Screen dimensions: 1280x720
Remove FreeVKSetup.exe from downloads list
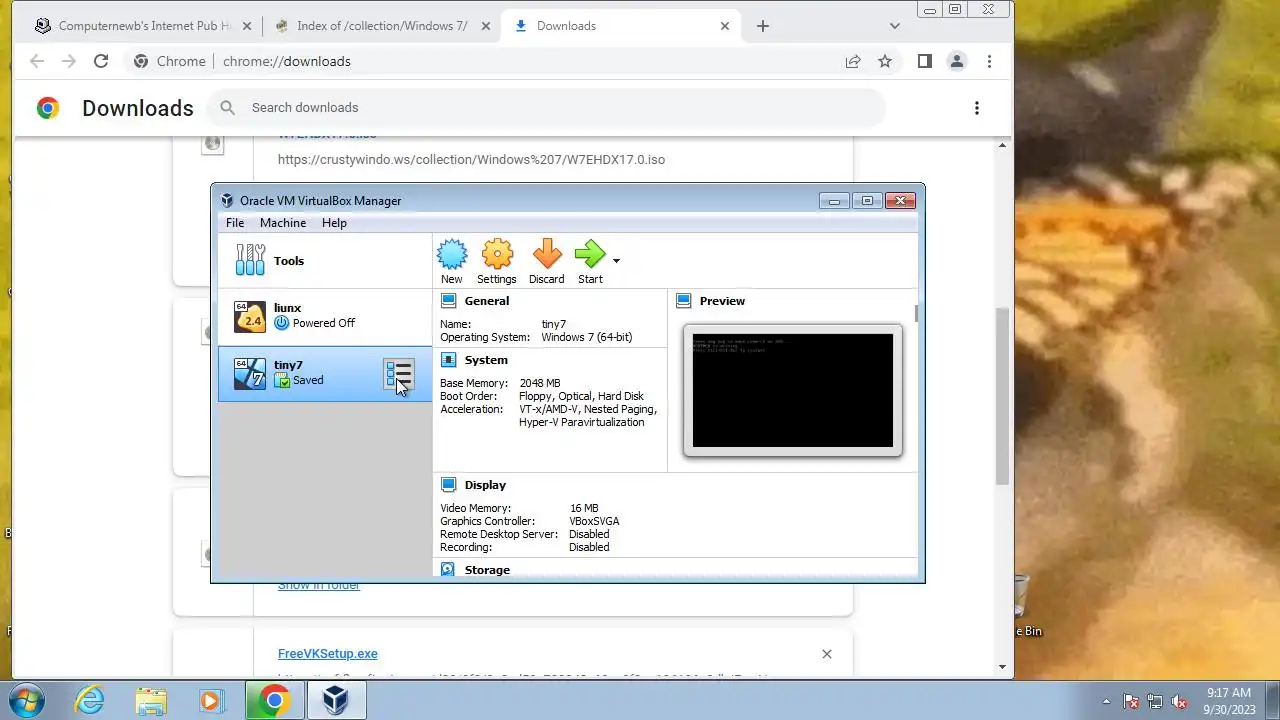(827, 654)
